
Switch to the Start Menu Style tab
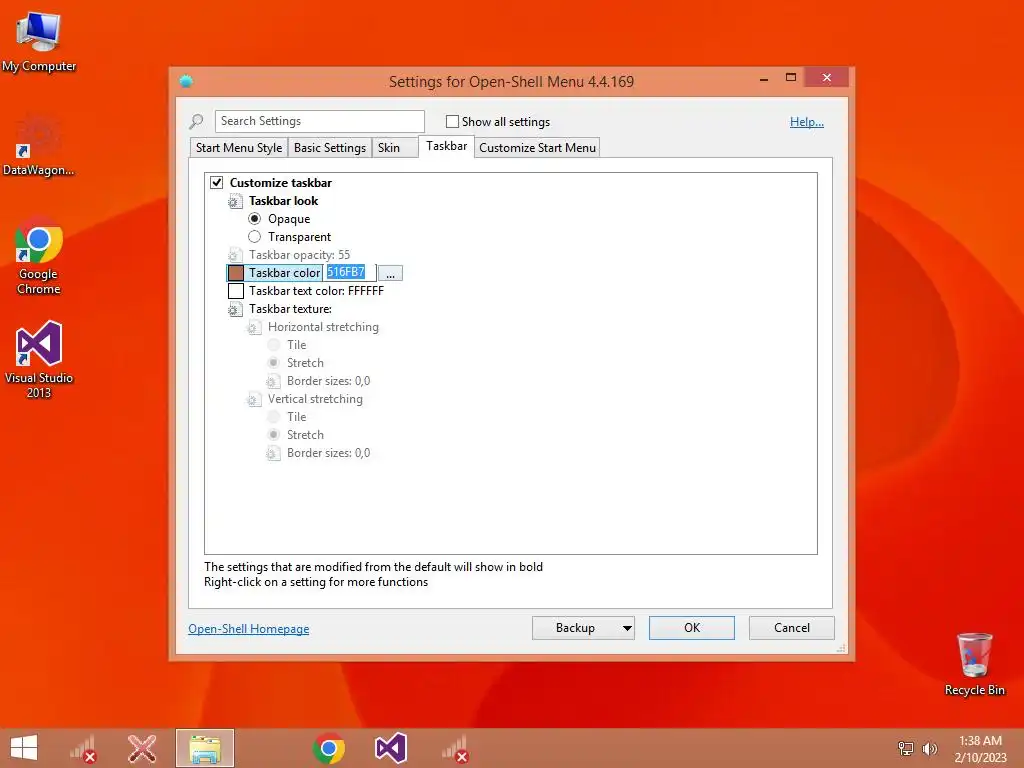coord(239,148)
